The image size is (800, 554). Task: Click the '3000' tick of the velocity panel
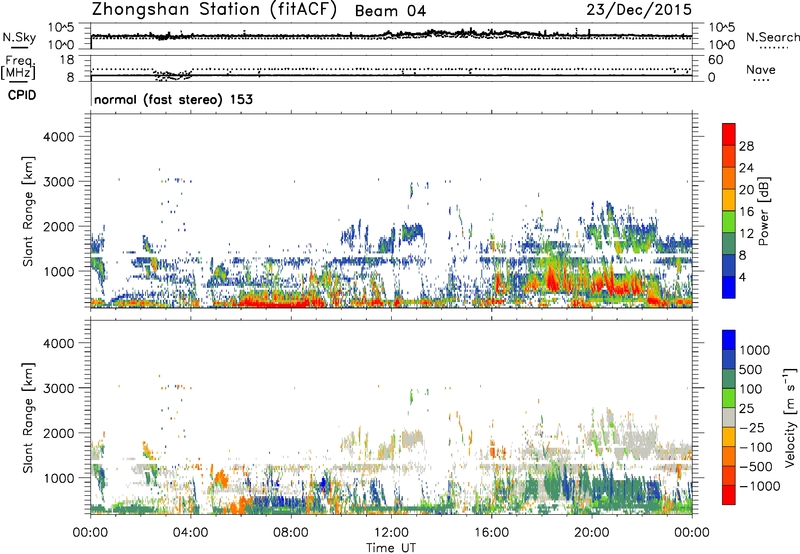[59, 388]
